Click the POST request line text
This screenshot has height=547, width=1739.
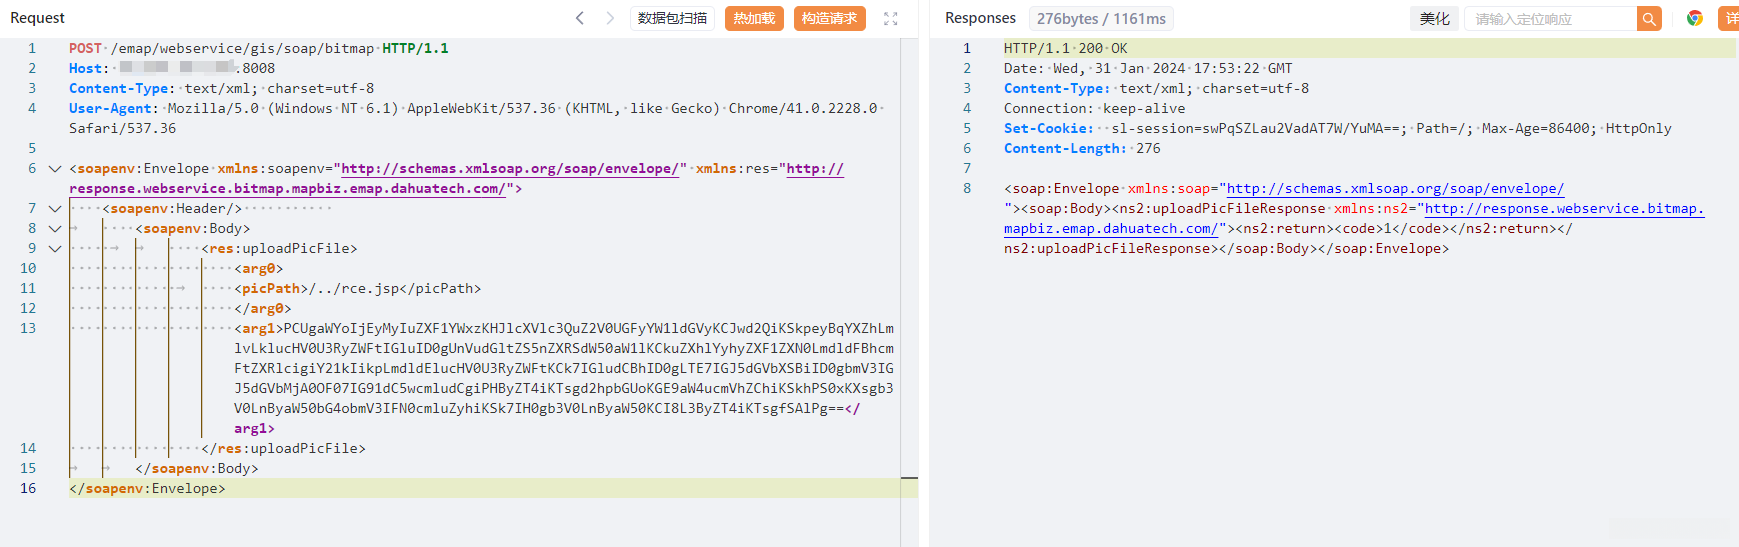pos(259,48)
